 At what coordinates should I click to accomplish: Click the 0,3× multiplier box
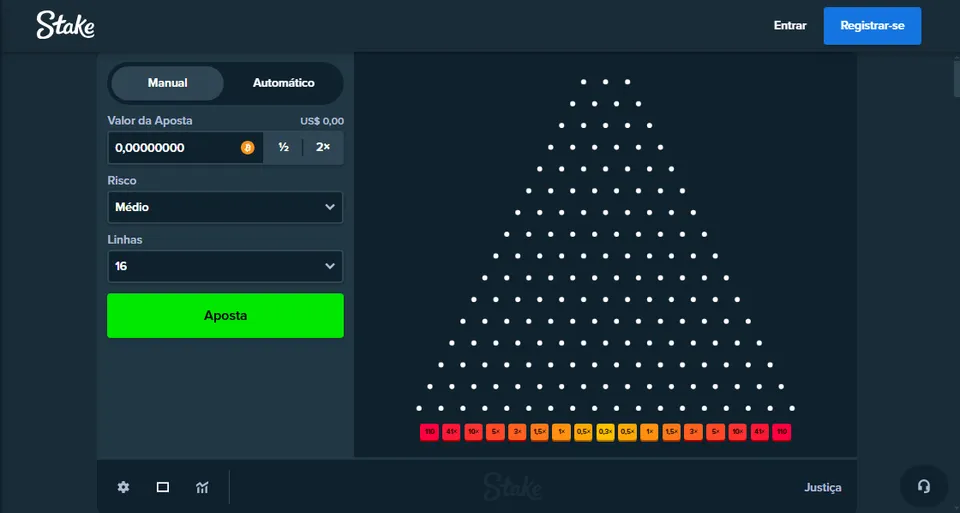(606, 432)
